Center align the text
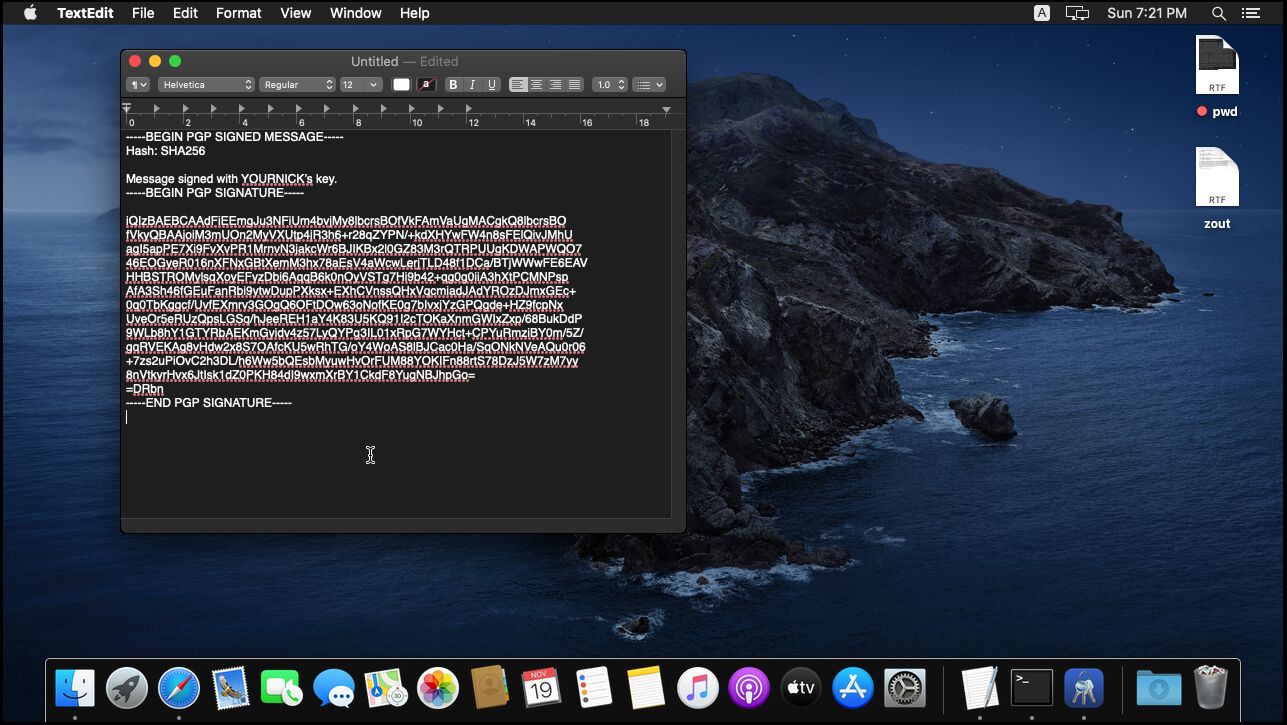The image size is (1287, 725). click(537, 85)
